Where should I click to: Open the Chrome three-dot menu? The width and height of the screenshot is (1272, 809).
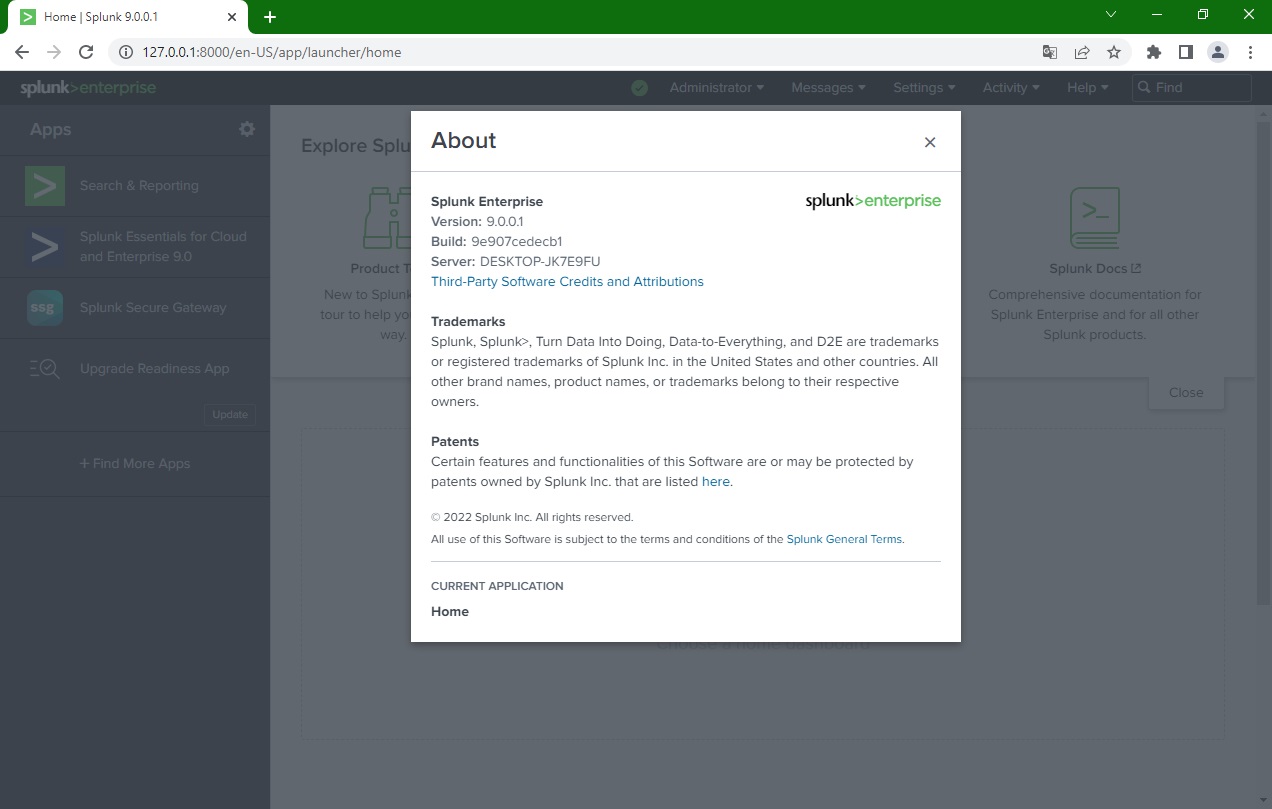tap(1250, 52)
